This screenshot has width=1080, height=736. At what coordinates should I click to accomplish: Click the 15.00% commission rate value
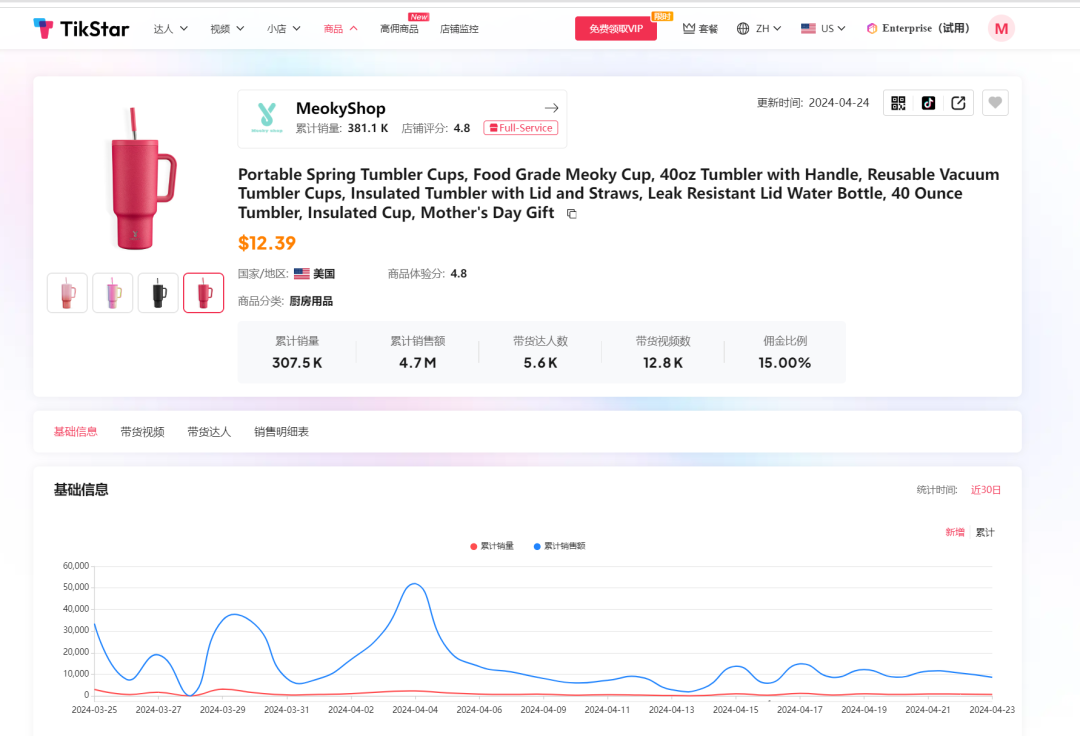point(785,363)
